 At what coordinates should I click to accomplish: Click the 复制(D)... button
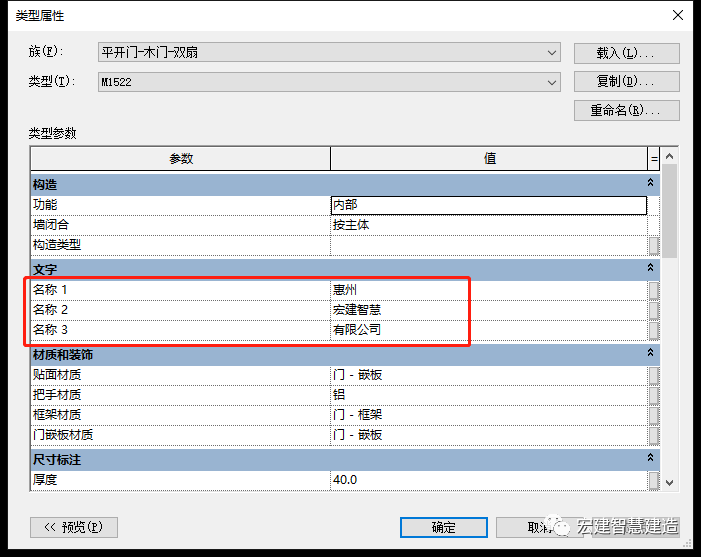(626, 81)
